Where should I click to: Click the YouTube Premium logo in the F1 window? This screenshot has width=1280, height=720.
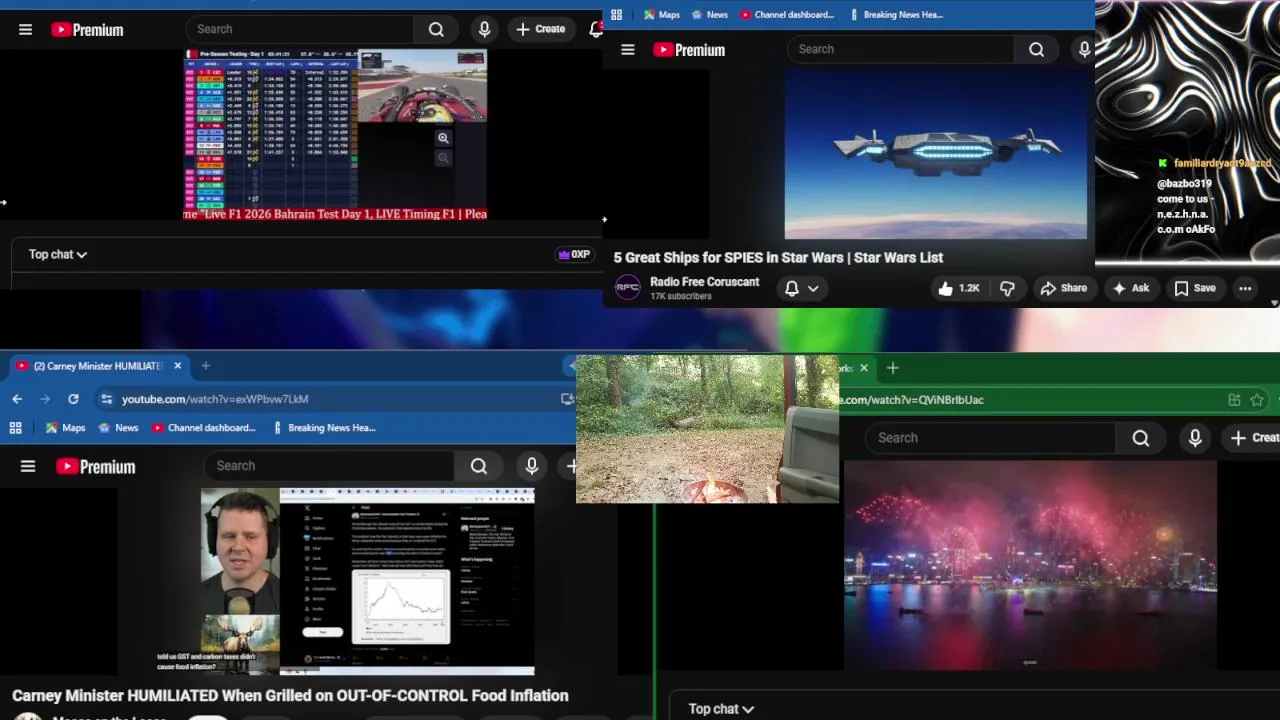click(87, 30)
